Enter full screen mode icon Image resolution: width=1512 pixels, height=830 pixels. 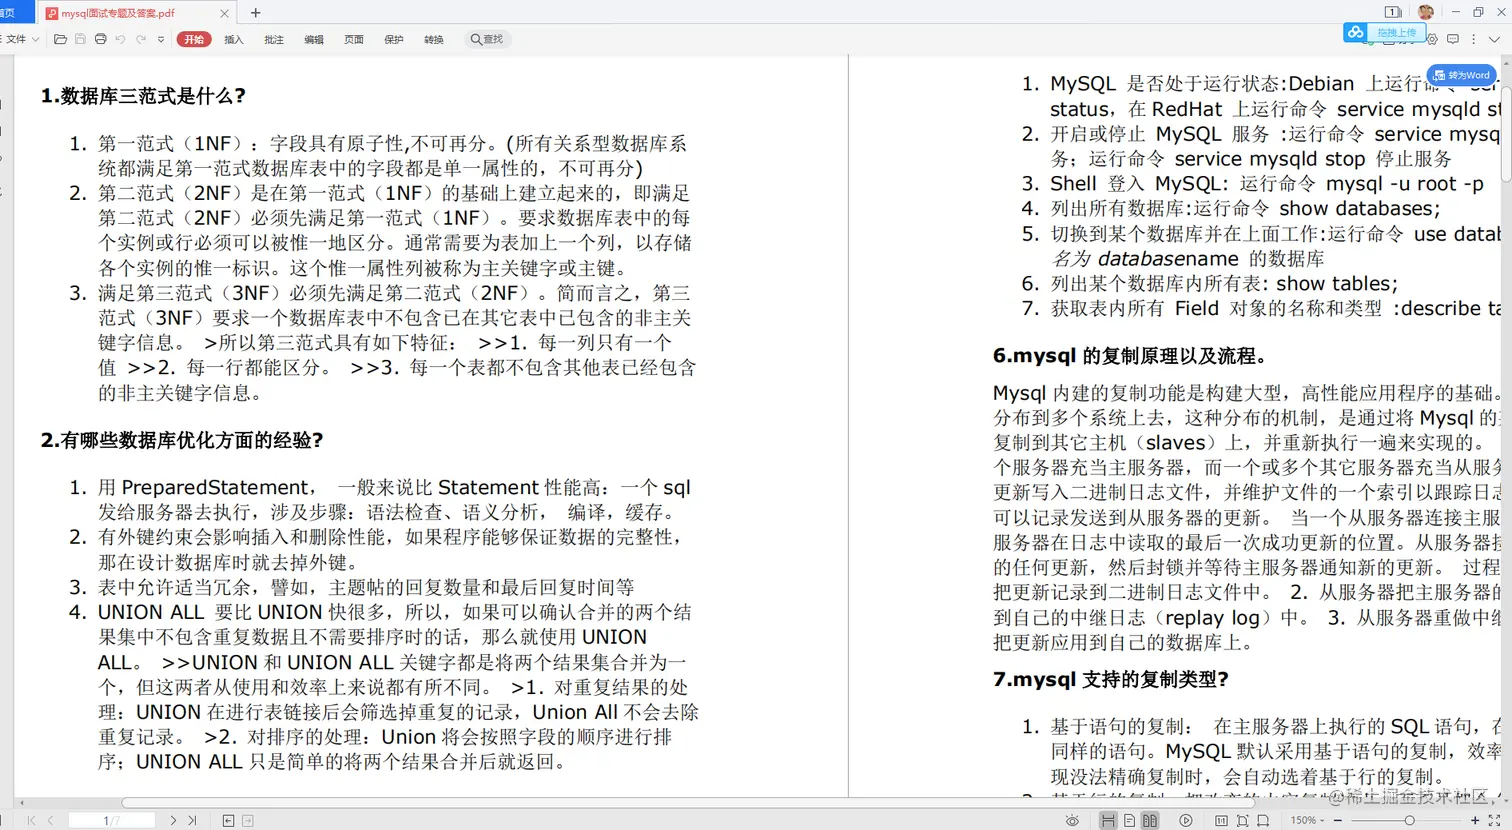(1494, 820)
